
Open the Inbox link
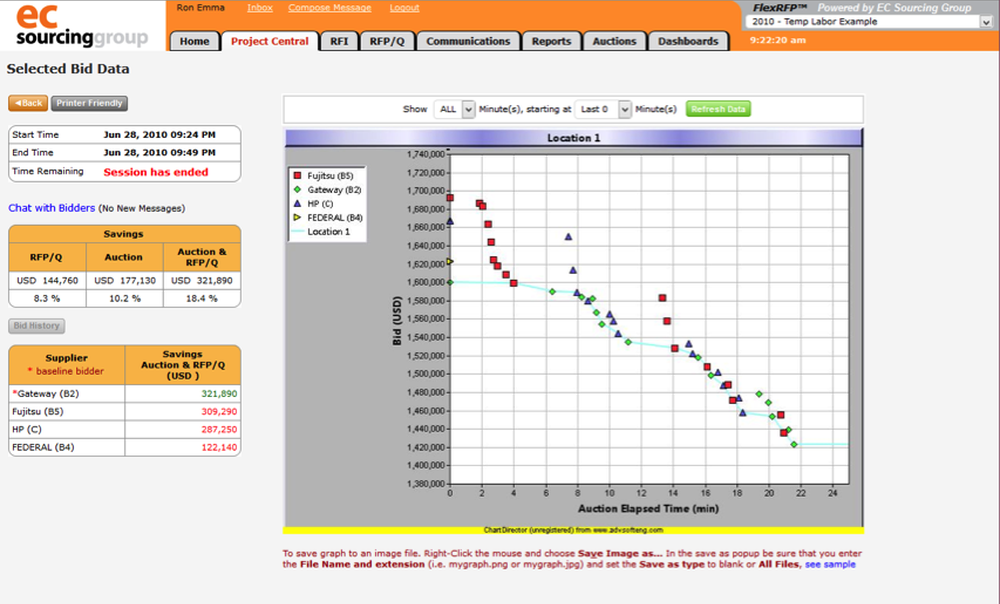tap(260, 8)
